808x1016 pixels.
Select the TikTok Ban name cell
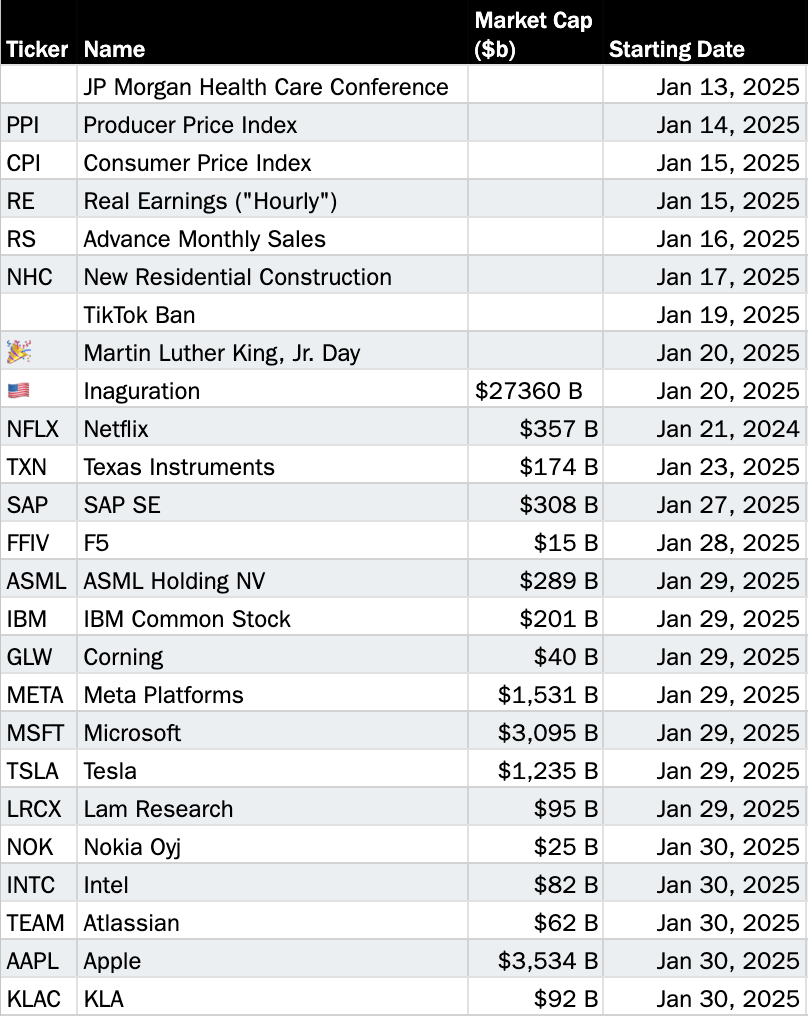tap(140, 315)
